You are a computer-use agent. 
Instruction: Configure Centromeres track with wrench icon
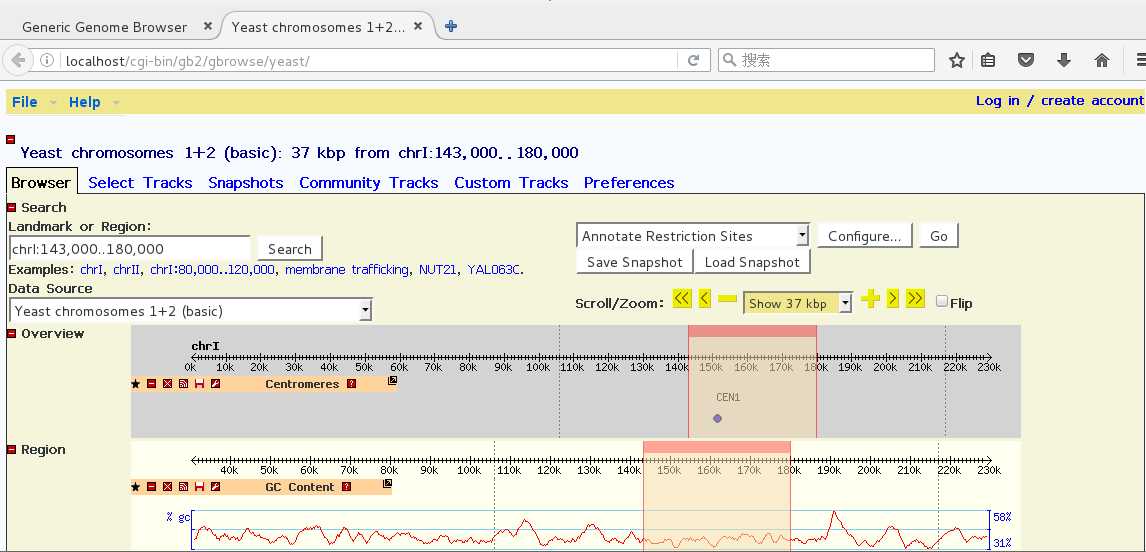[x=216, y=384]
